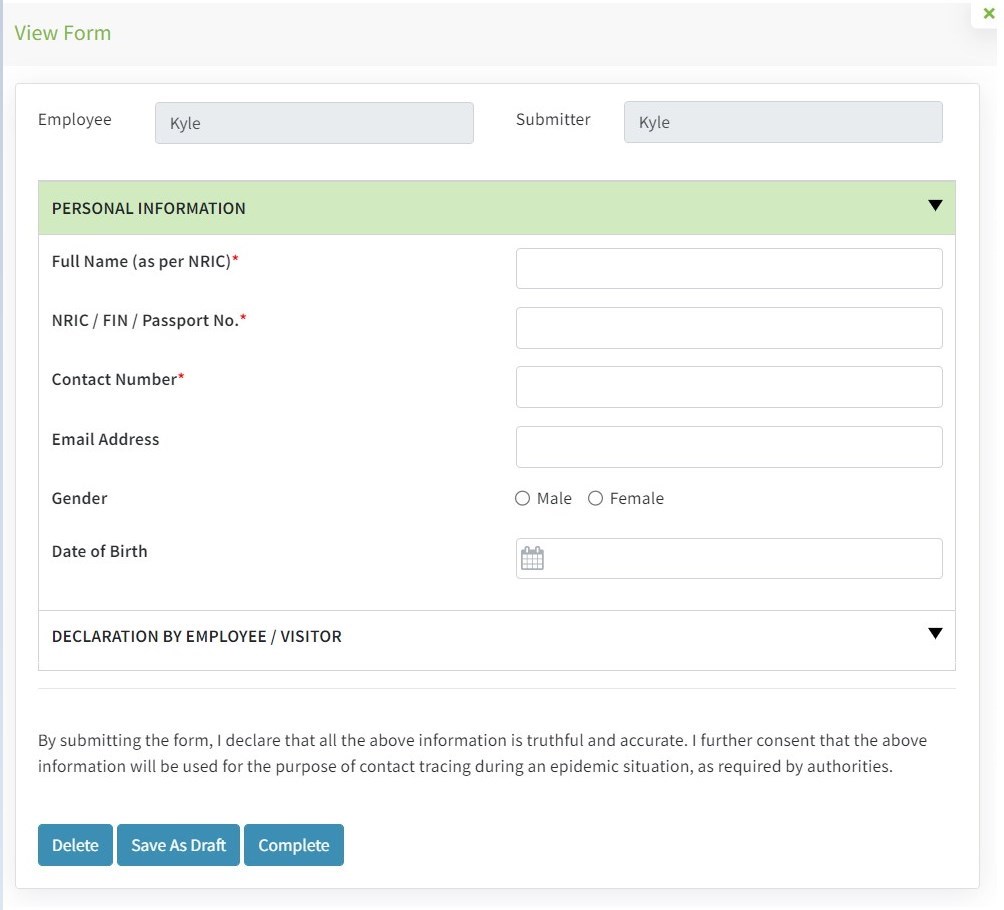Image resolution: width=1004 pixels, height=910 pixels.
Task: Expand the Declaration by Employee / Visitor arrow
Action: tap(935, 633)
